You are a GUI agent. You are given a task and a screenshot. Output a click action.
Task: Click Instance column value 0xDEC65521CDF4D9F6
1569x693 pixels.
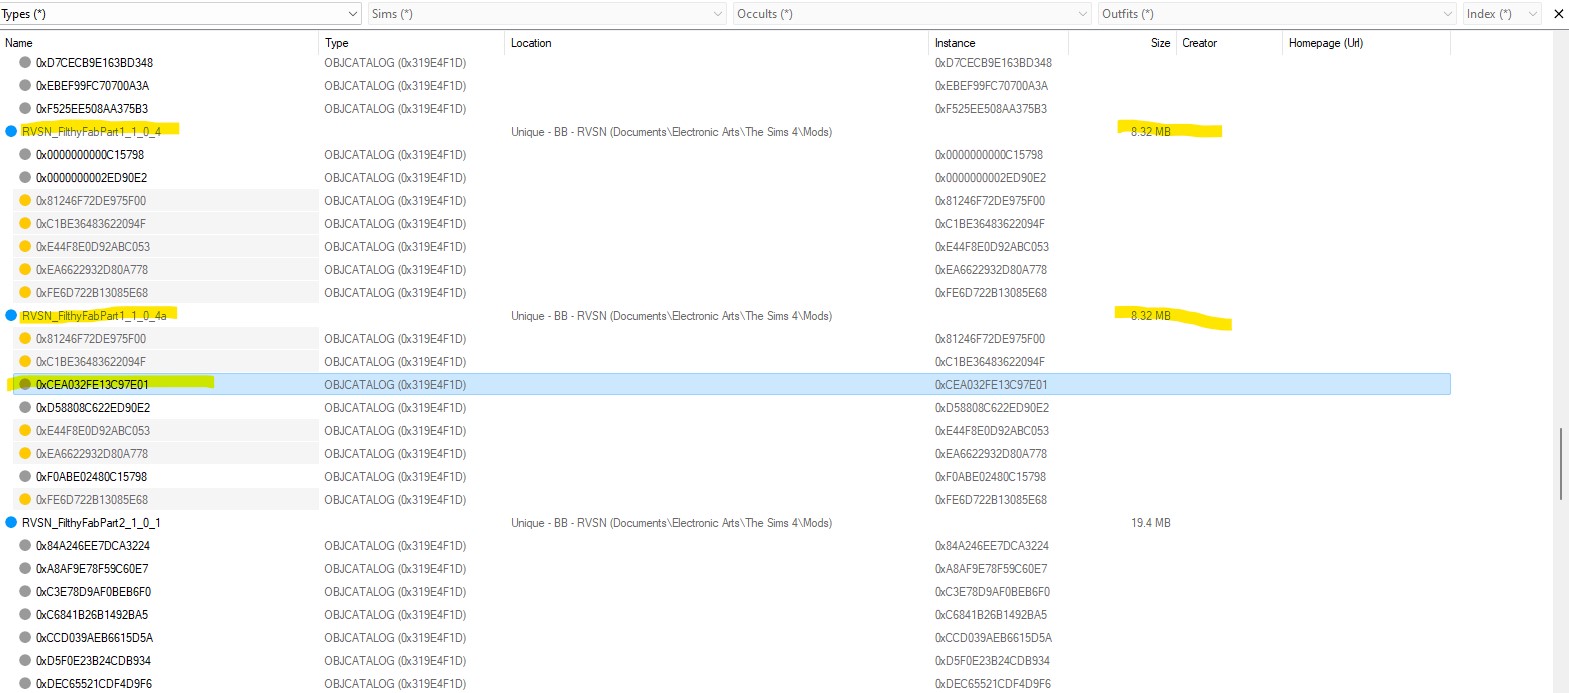pyautogui.click(x=993, y=683)
